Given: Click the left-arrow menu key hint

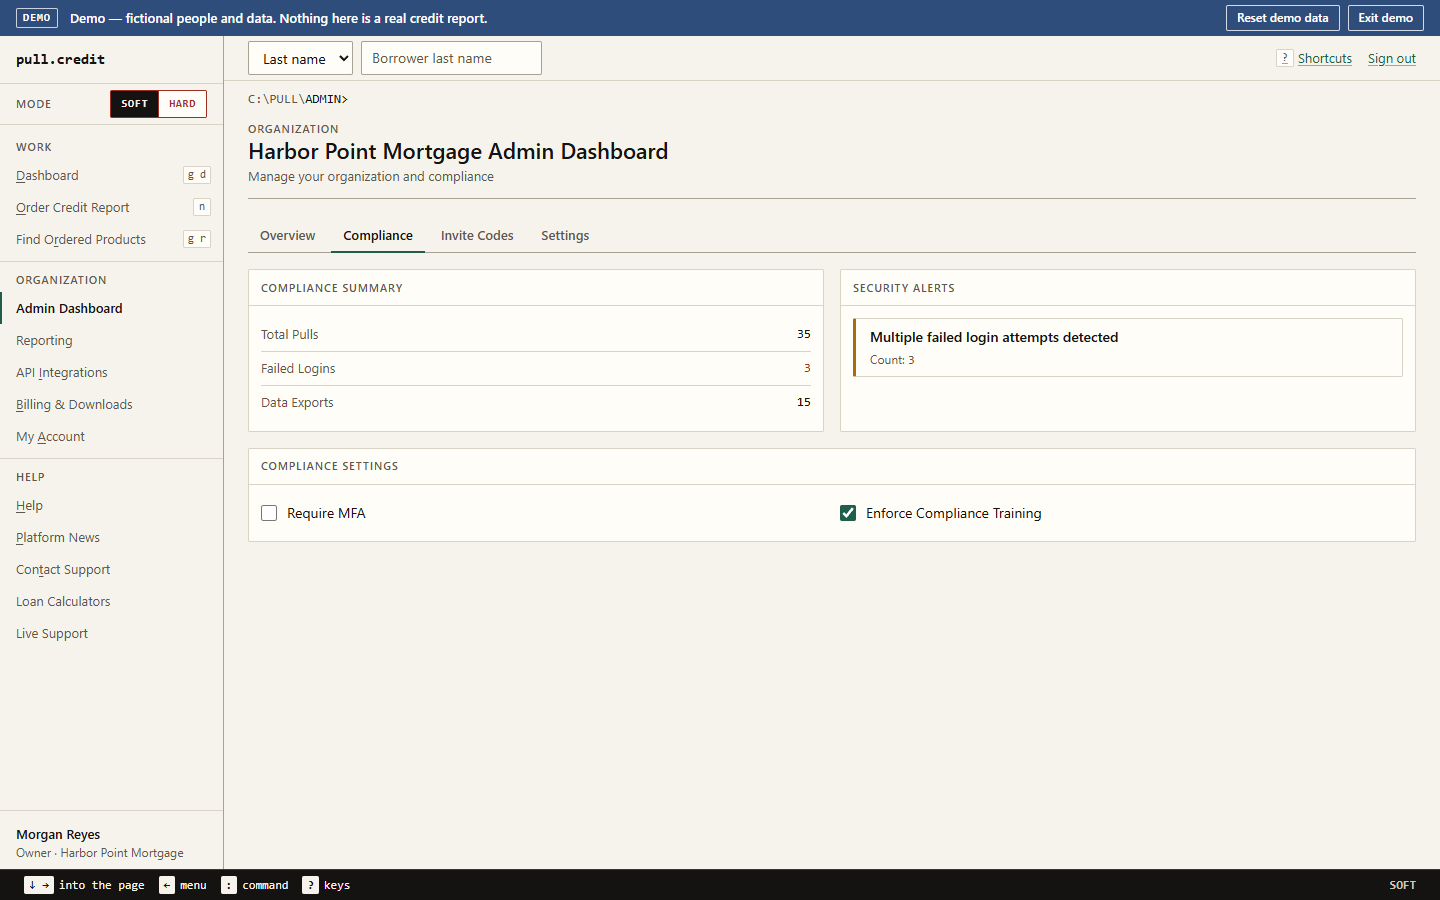Looking at the screenshot, I should (167, 885).
